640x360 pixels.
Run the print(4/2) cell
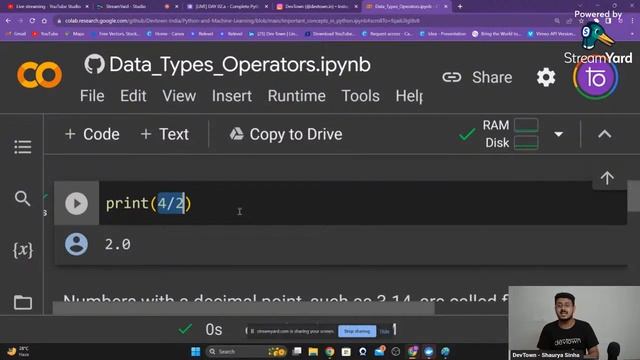76,203
